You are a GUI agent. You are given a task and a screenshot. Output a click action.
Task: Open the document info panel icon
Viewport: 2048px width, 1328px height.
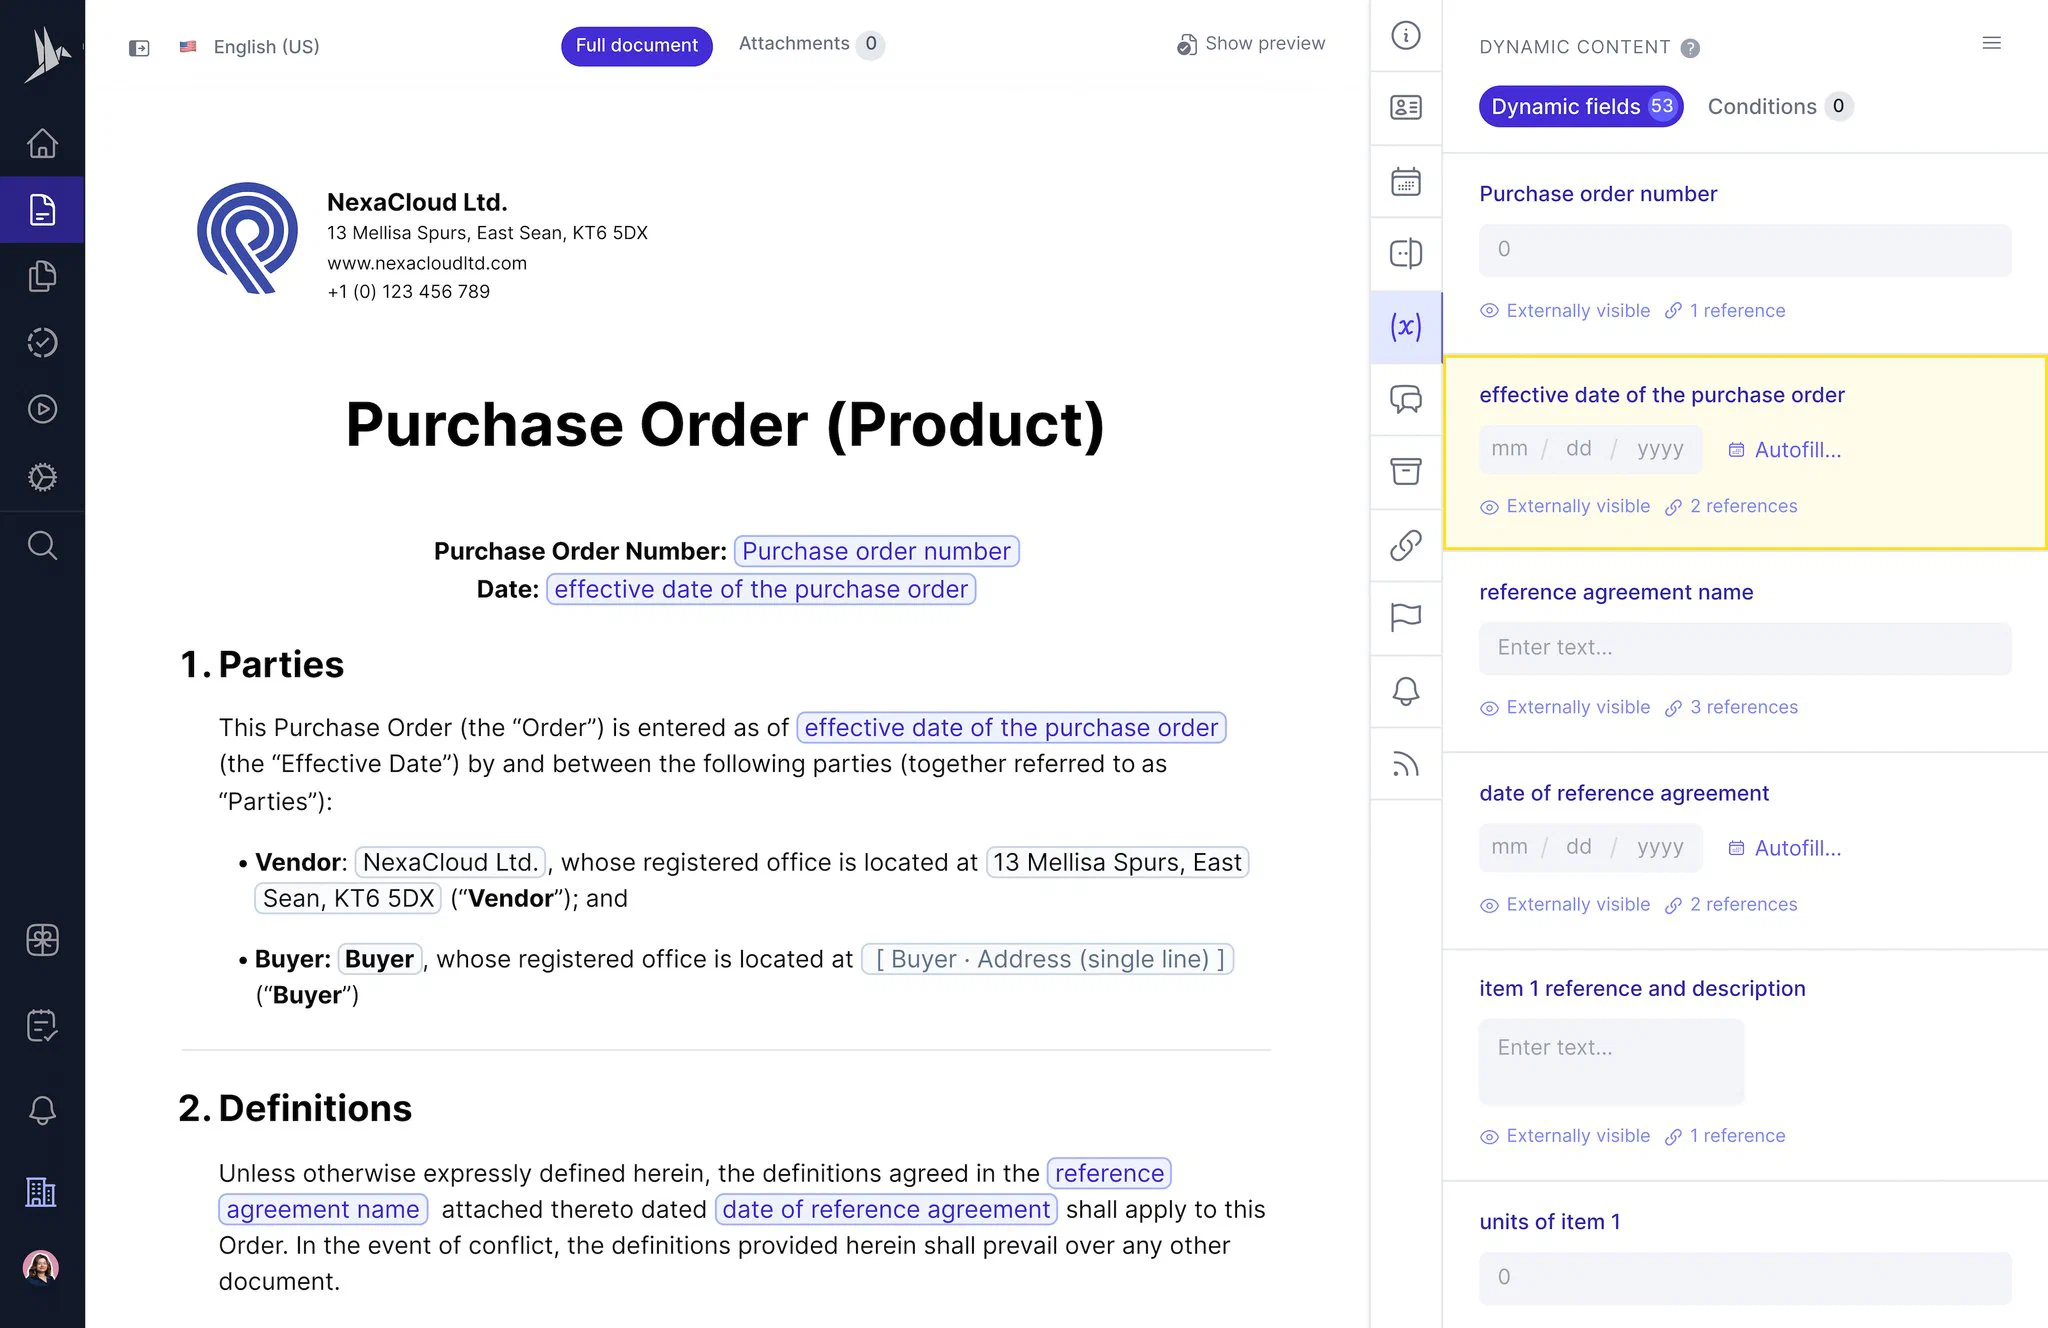pyautogui.click(x=1406, y=36)
